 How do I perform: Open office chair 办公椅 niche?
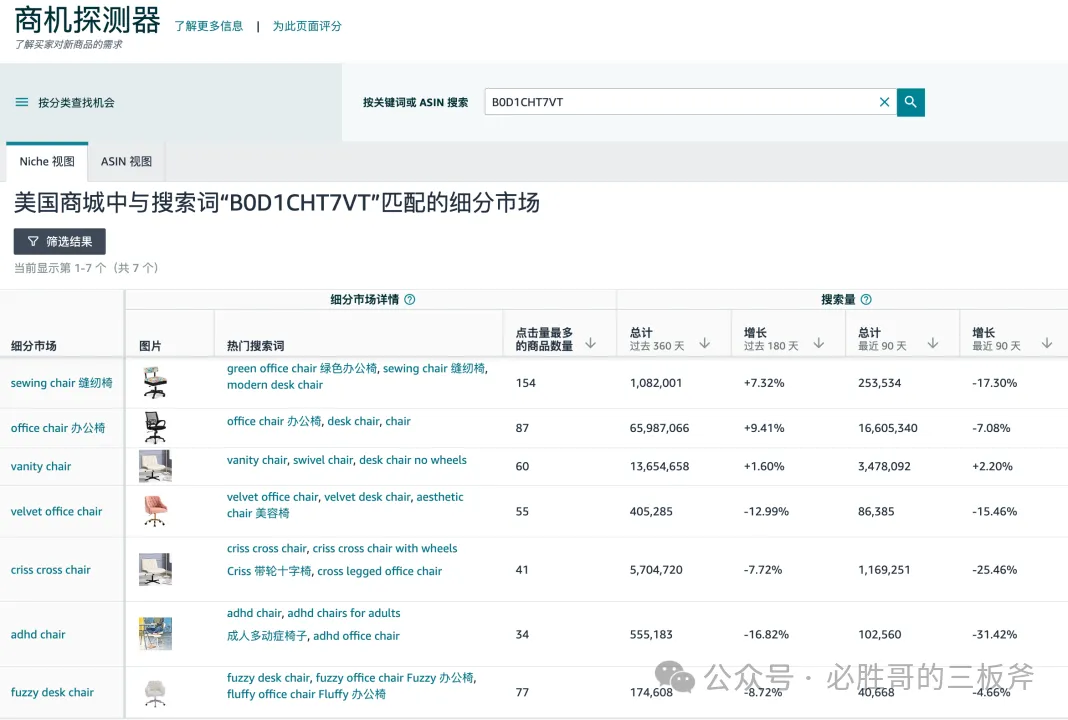pyautogui.click(x=58, y=428)
